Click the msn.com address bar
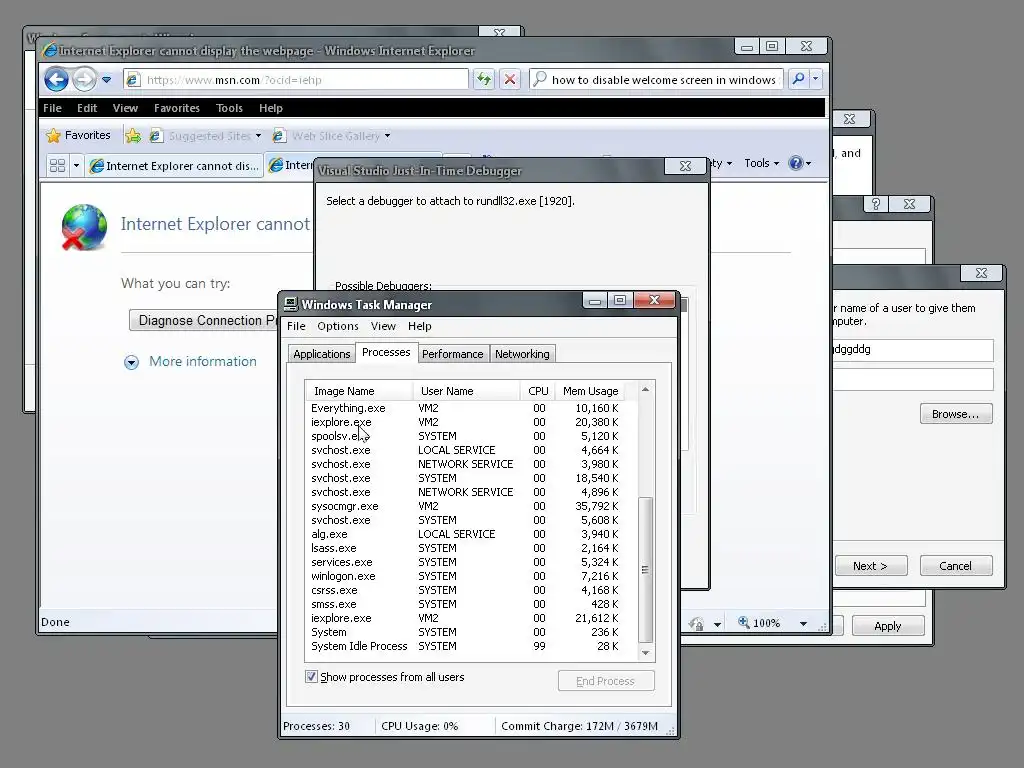The width and height of the screenshot is (1024, 768). pos(296,80)
